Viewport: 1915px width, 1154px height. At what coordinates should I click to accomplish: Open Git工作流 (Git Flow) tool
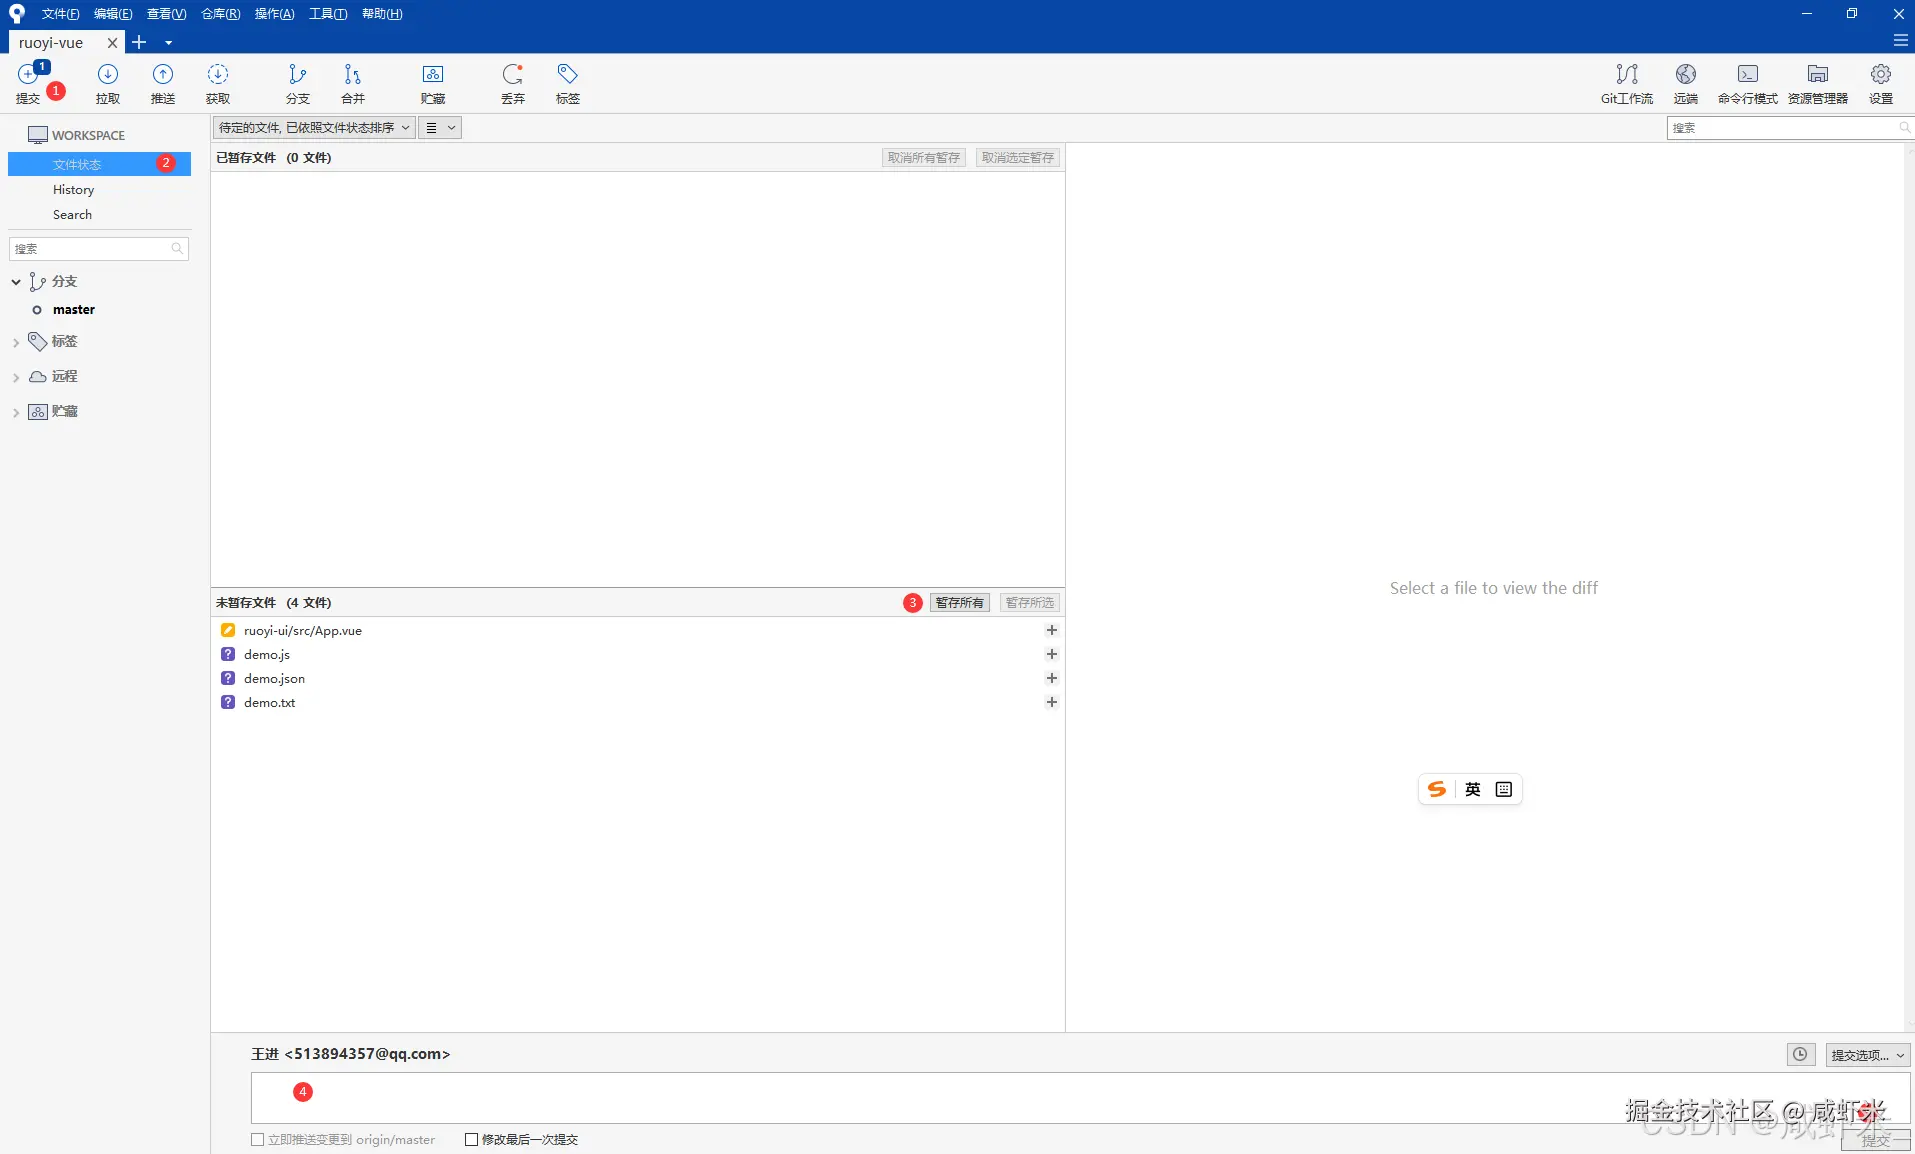click(x=1627, y=83)
